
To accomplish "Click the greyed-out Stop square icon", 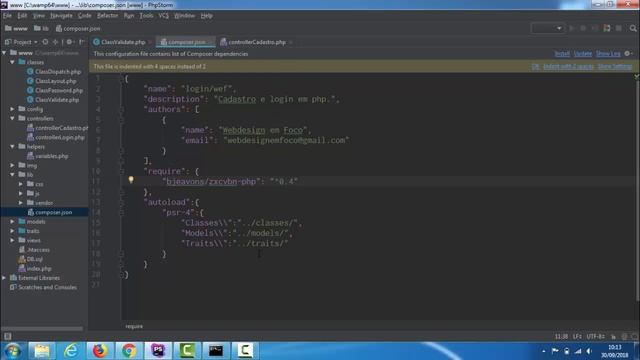I will [619, 28].
